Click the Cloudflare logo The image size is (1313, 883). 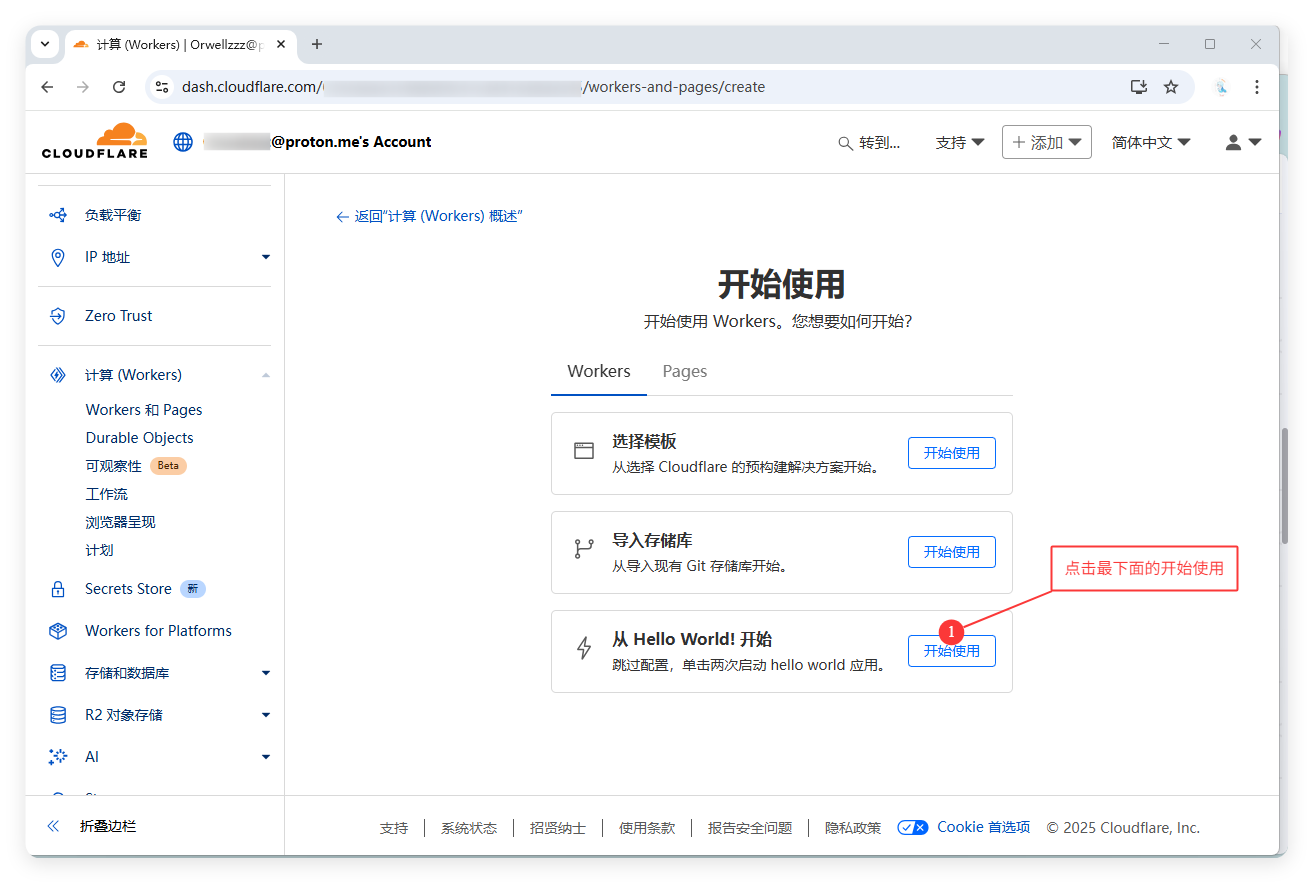point(95,141)
